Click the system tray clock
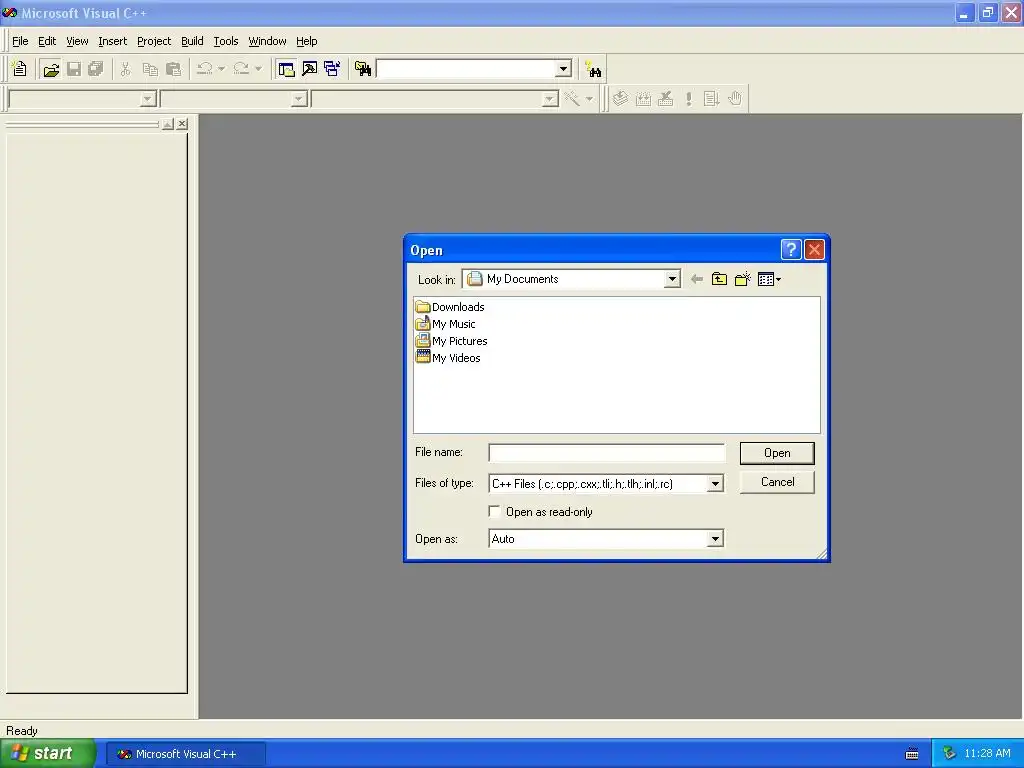Image resolution: width=1024 pixels, height=768 pixels. pyautogui.click(x=987, y=754)
